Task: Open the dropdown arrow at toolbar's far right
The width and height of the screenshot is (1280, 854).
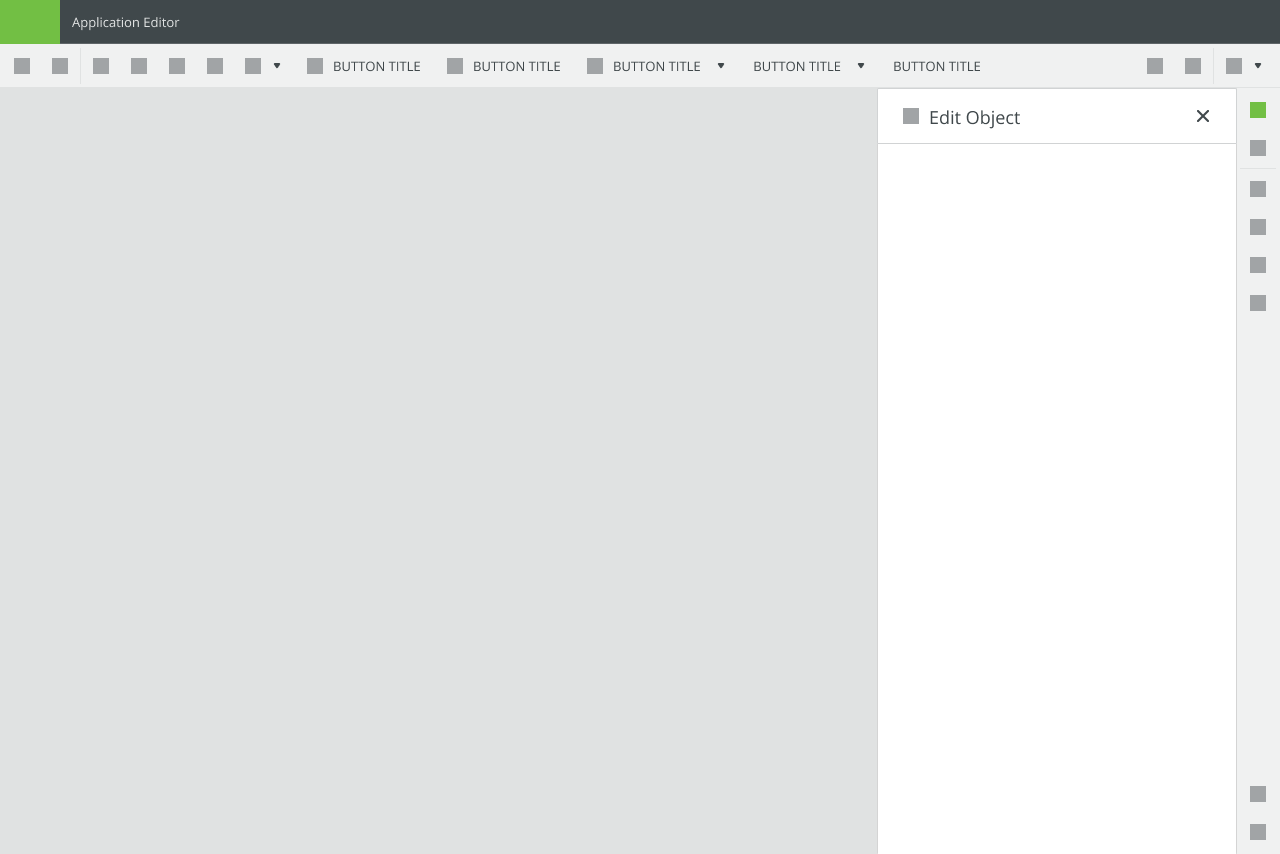Action: 1258,66
